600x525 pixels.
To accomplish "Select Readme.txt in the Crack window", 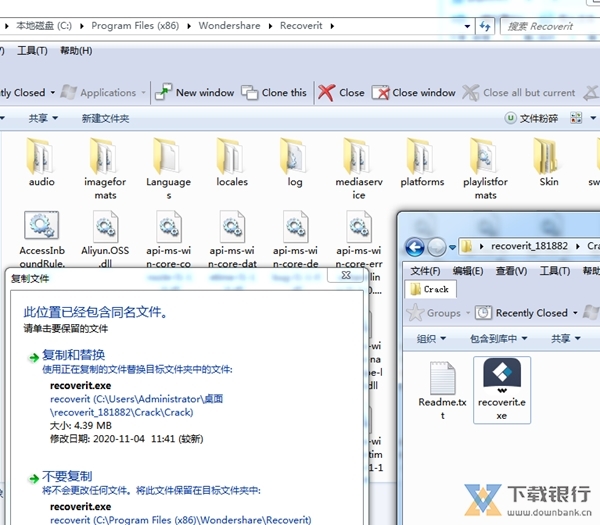I will click(442, 390).
